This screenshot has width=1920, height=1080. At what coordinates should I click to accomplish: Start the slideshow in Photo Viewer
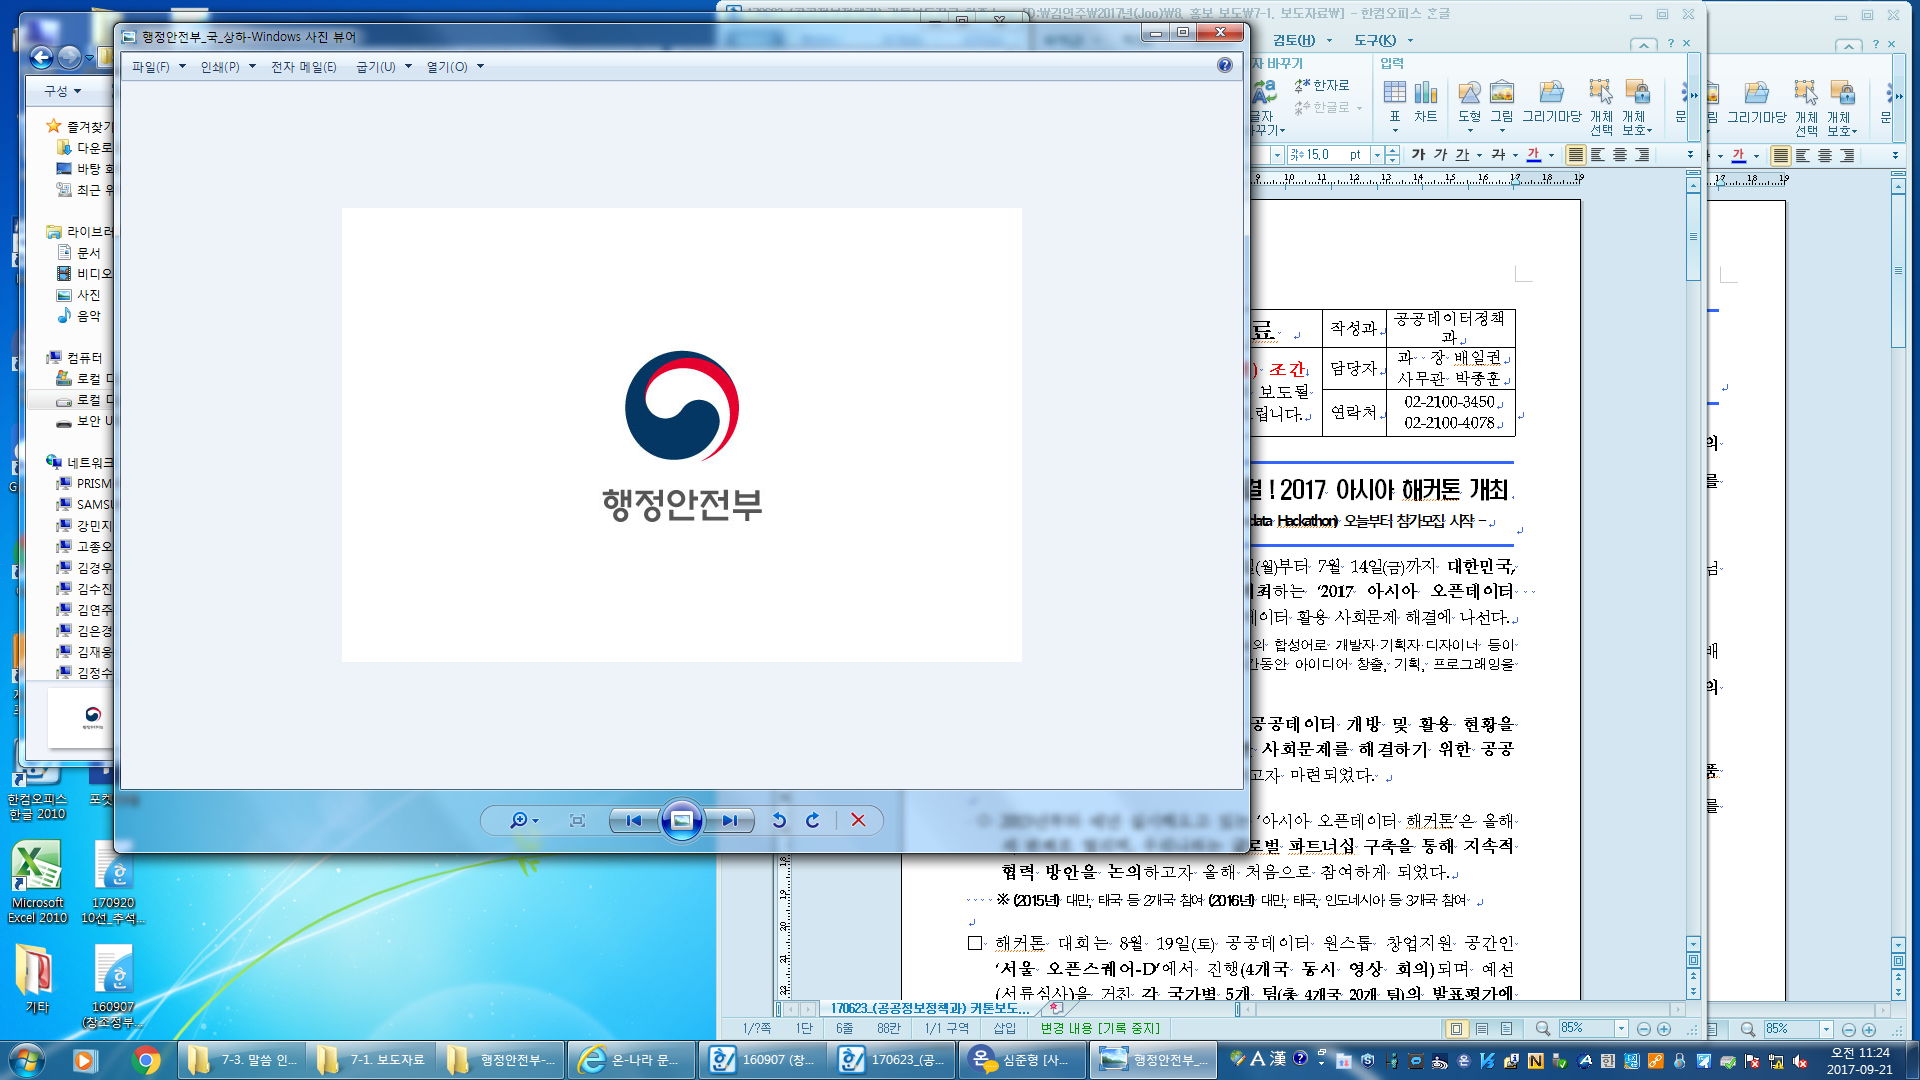coord(682,821)
